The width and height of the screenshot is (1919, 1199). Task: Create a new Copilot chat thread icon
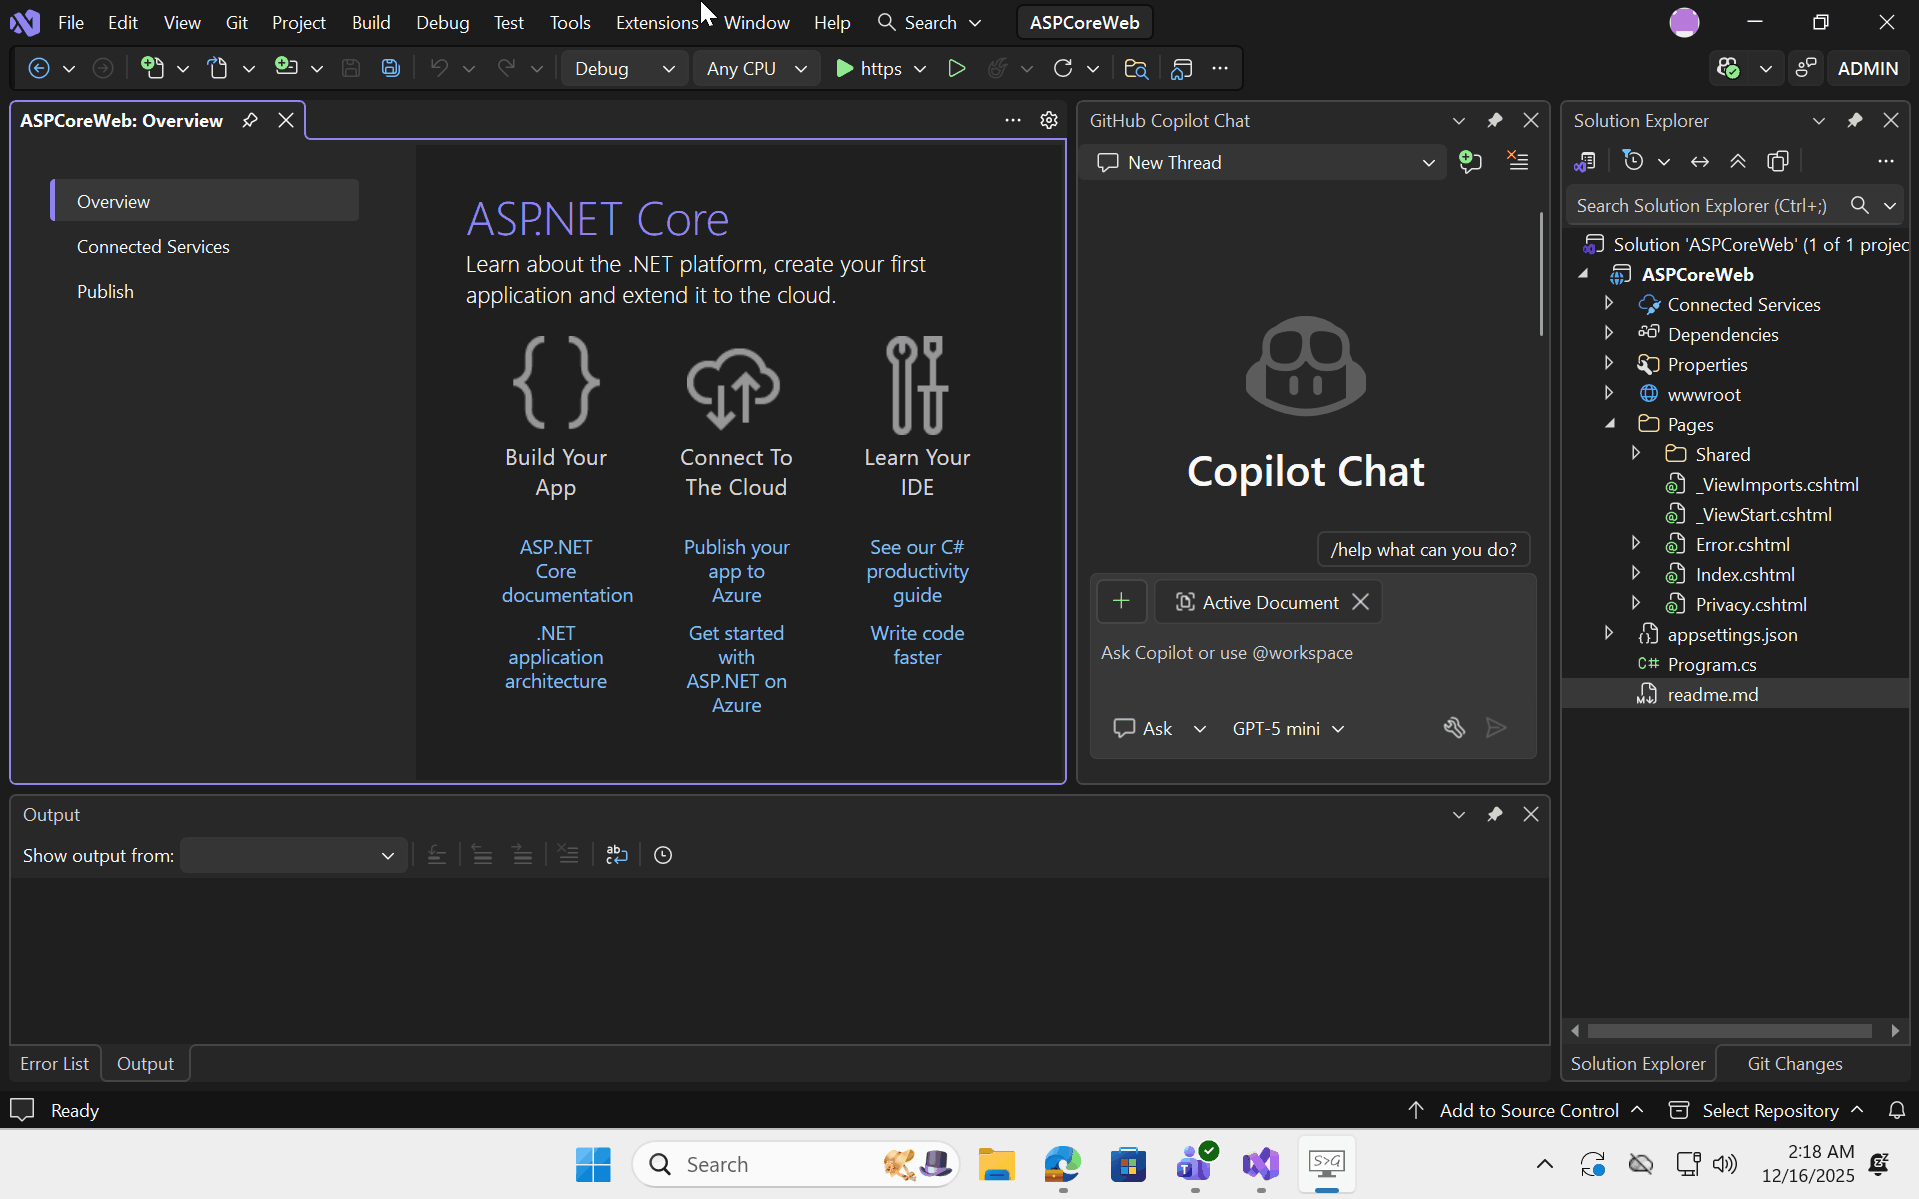pyautogui.click(x=1470, y=162)
